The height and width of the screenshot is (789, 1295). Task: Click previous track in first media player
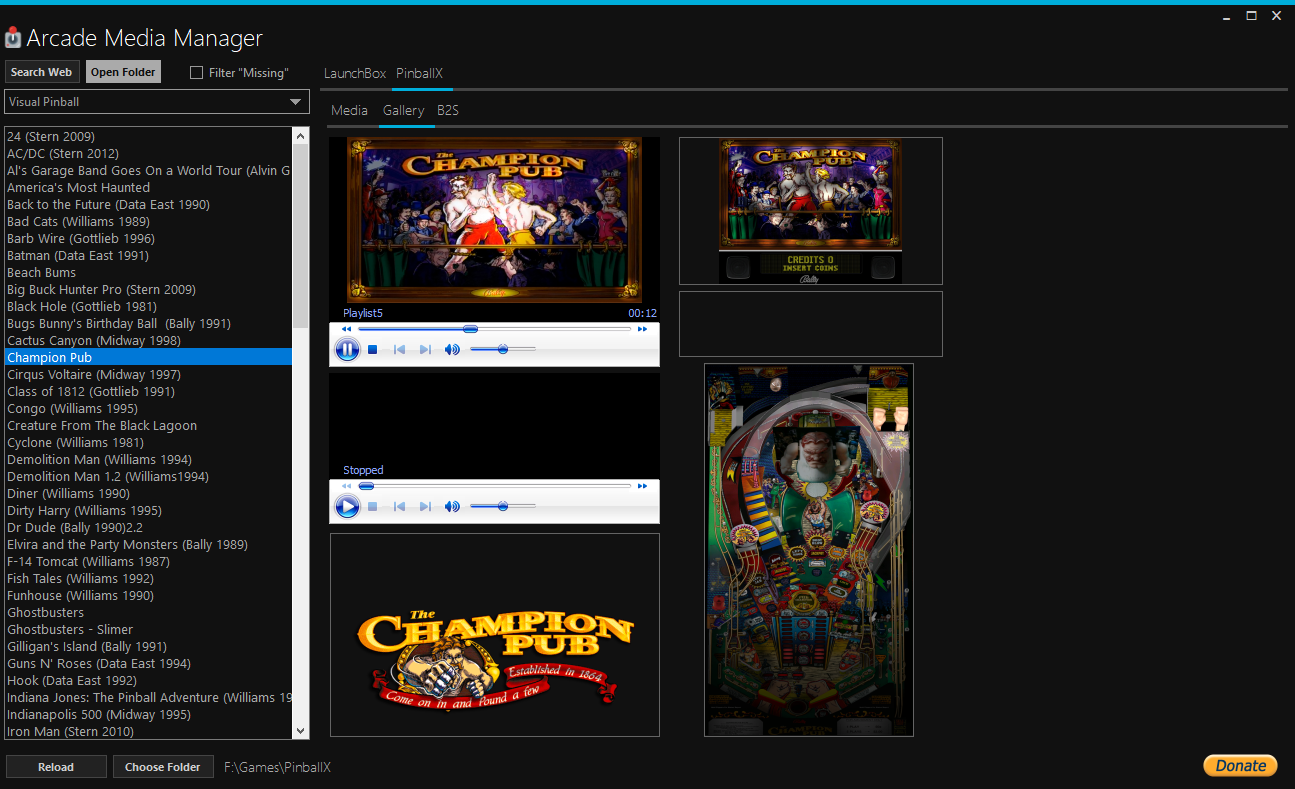[399, 349]
